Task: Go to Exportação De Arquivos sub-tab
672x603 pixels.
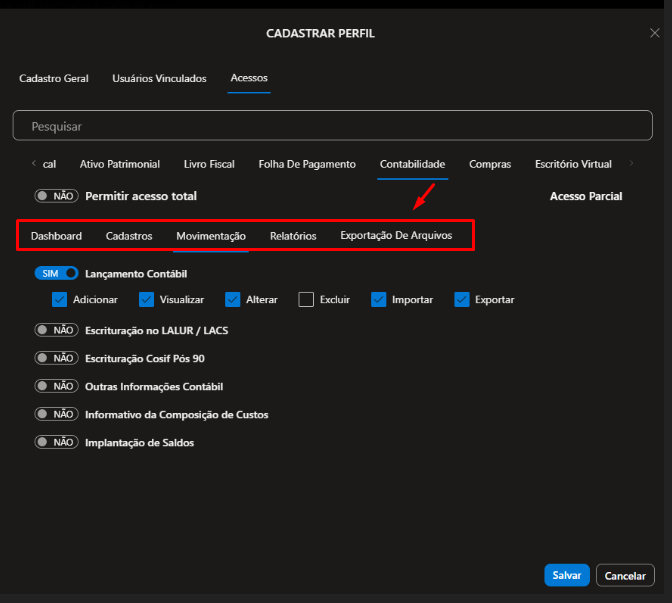Action: [396, 236]
